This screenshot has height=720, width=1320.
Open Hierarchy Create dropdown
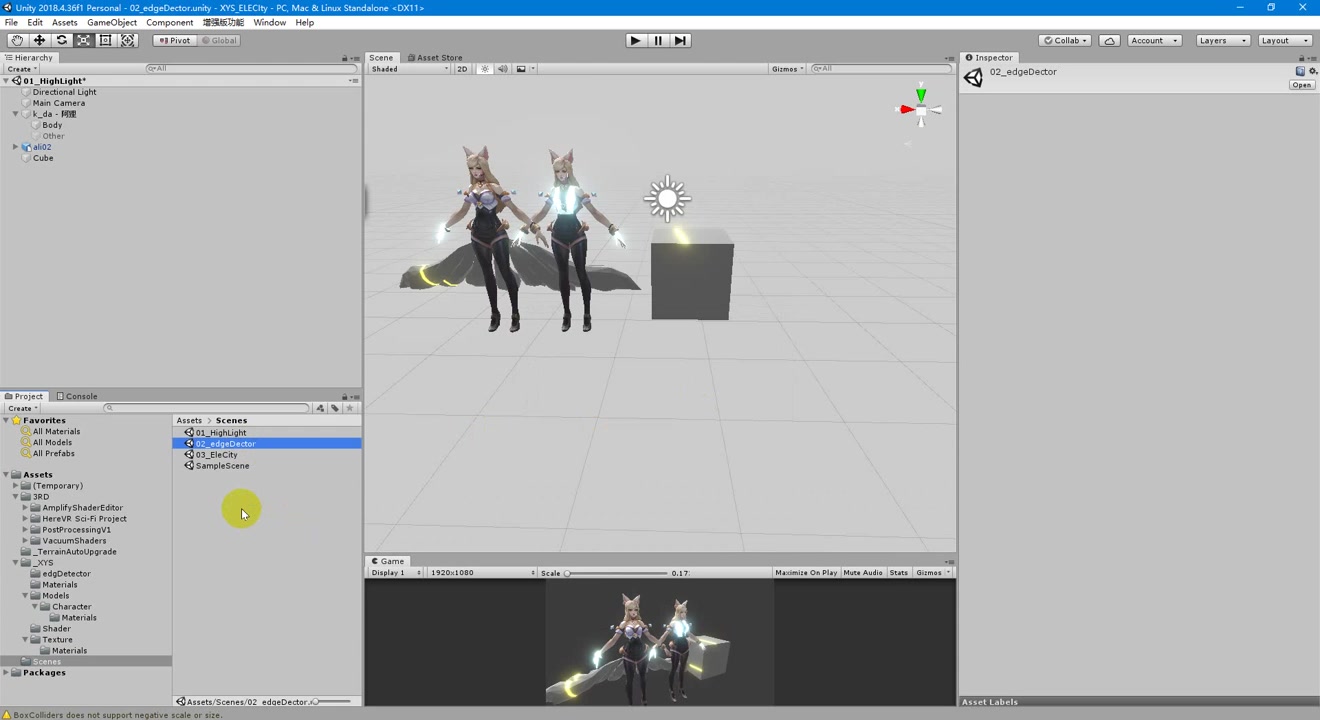pyautogui.click(x=22, y=69)
